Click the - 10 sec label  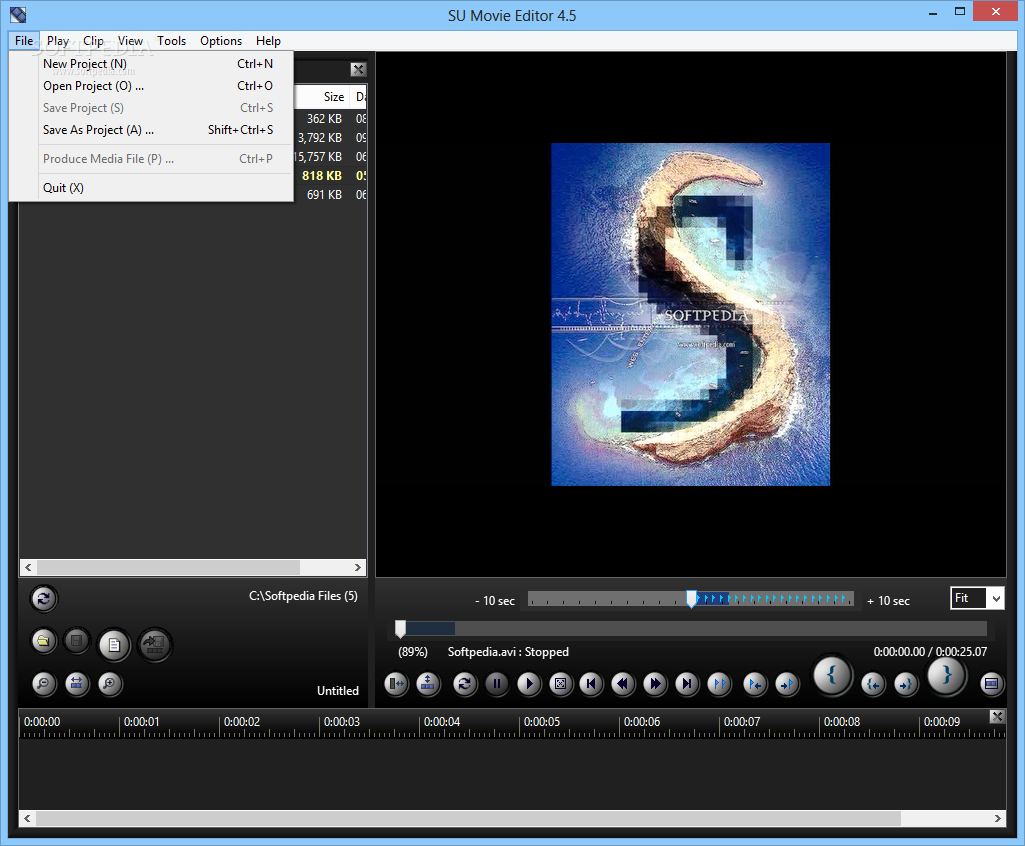click(495, 601)
